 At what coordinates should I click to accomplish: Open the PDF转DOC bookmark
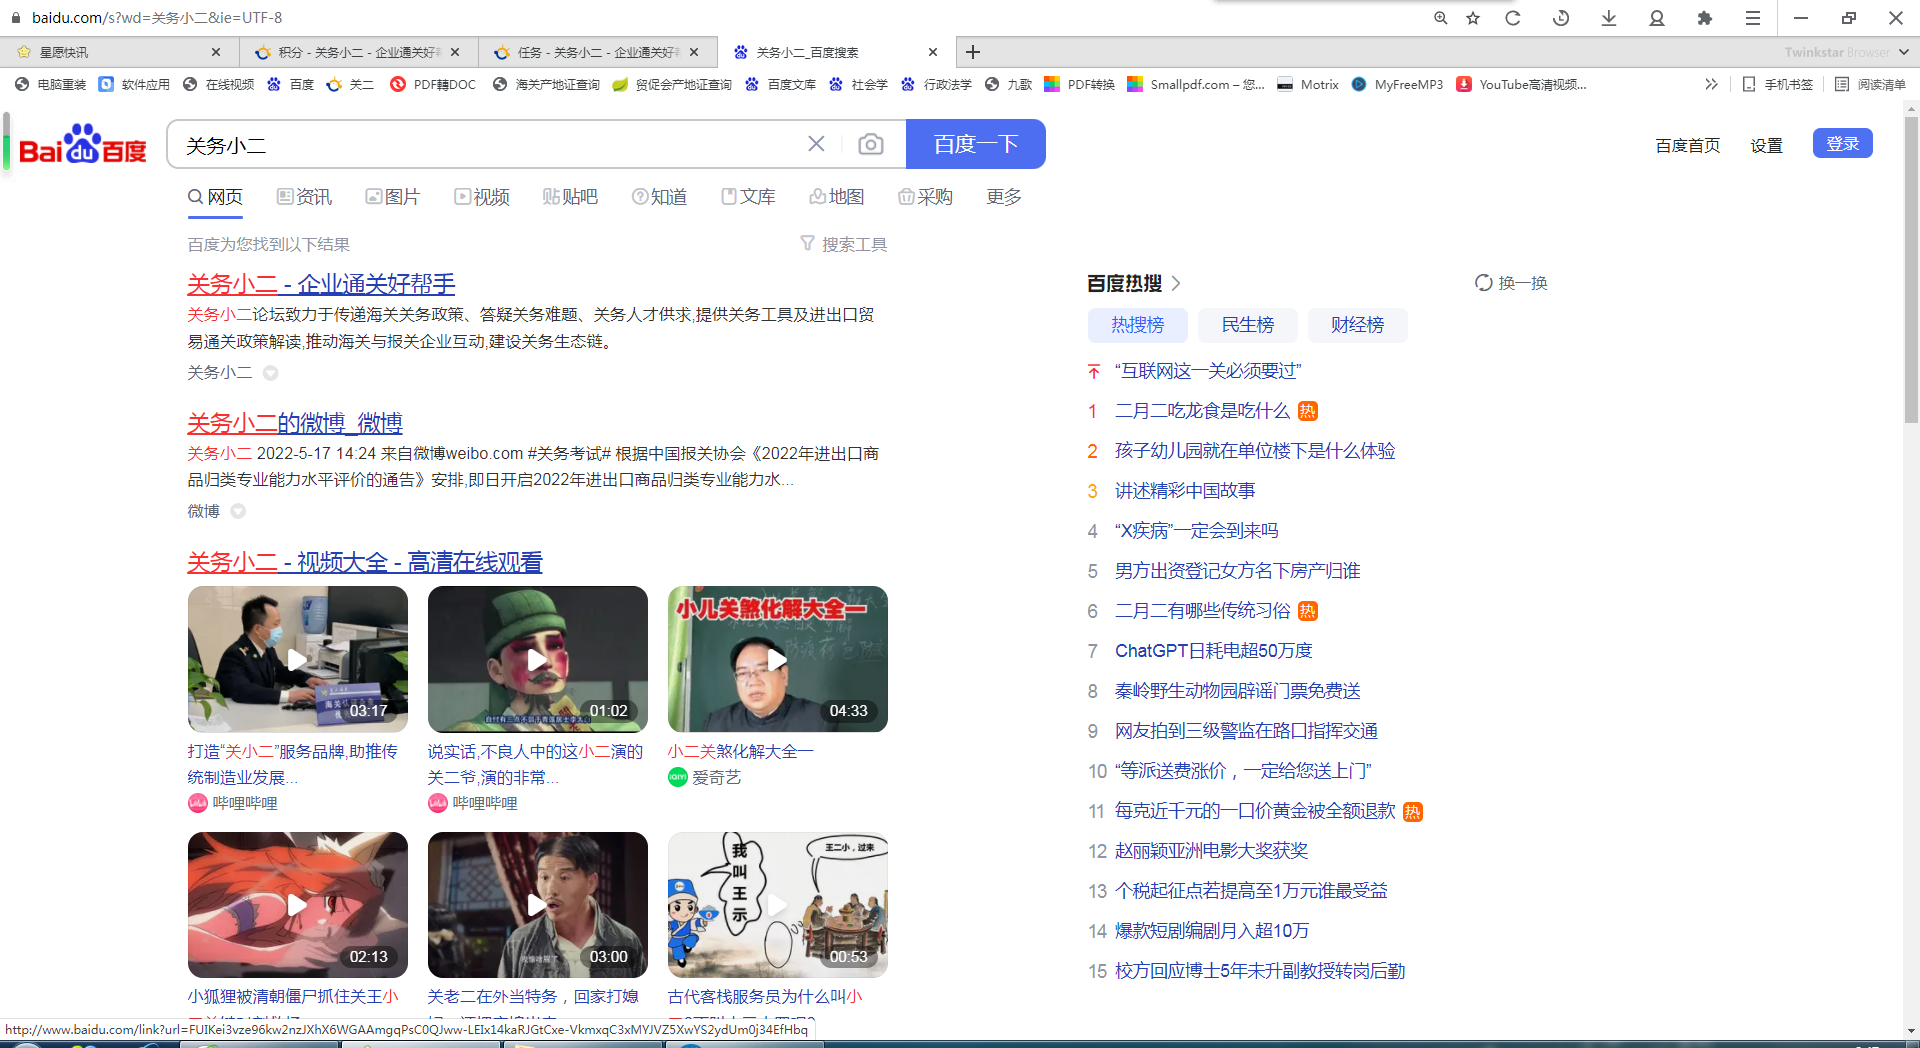433,84
